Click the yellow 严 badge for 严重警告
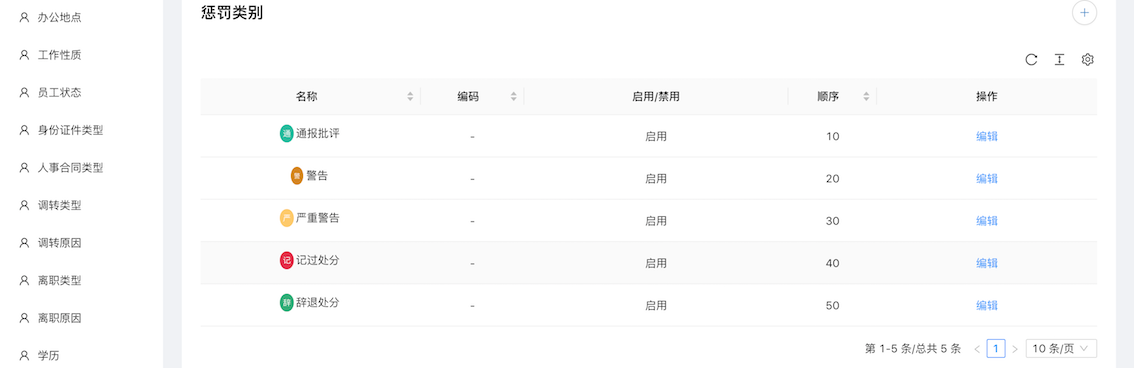Image resolution: width=1134 pixels, height=368 pixels. [286, 218]
